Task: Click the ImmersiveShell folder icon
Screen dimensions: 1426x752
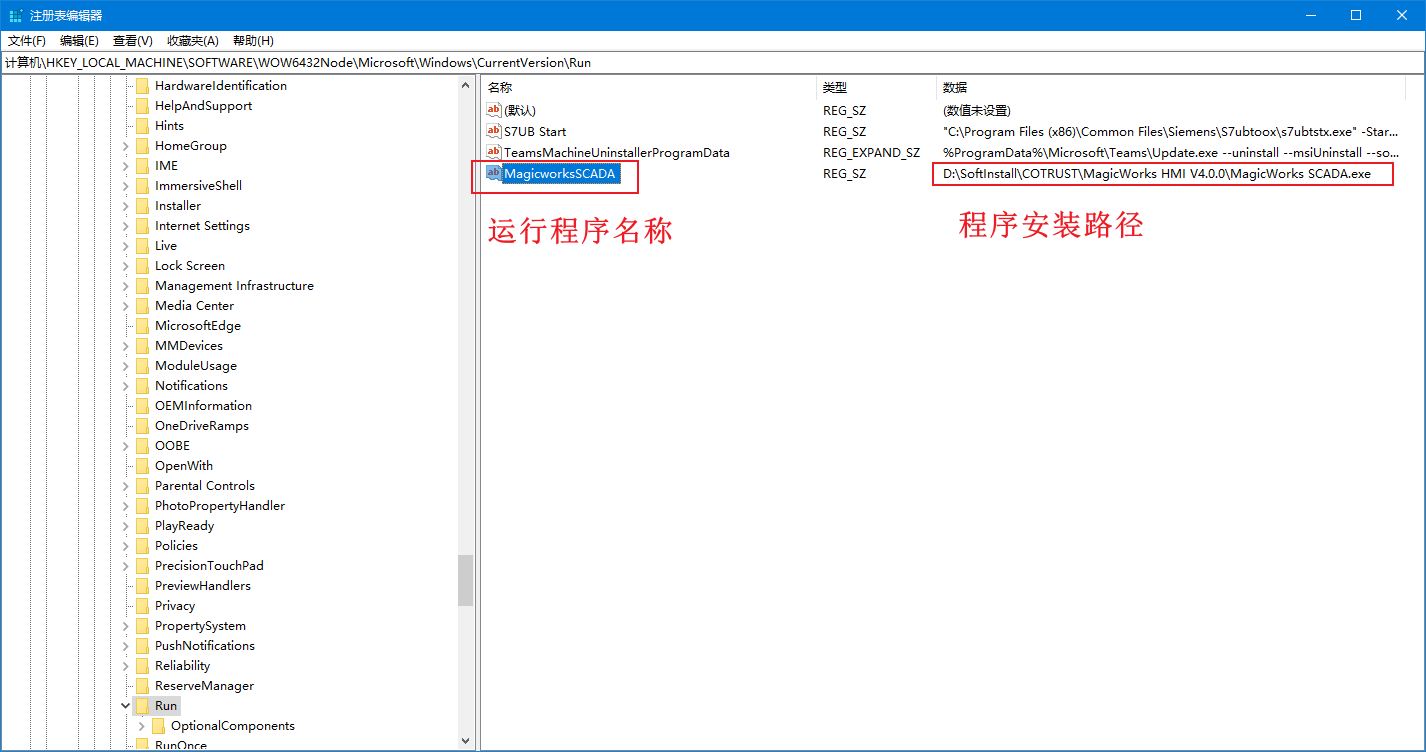Action: point(142,186)
